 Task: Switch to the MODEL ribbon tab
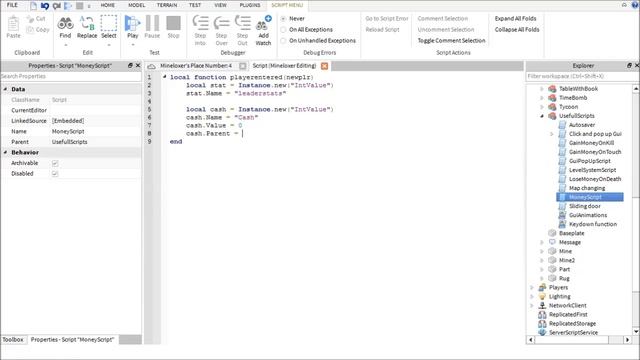[136, 5]
